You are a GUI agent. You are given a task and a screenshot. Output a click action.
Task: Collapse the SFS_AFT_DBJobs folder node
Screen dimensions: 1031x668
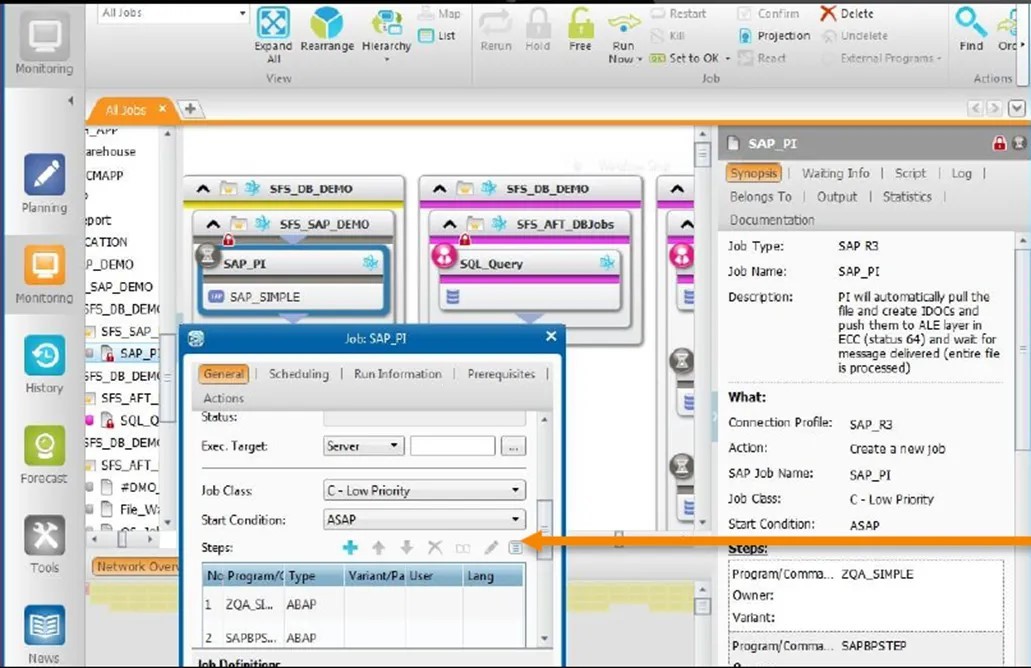(x=449, y=224)
